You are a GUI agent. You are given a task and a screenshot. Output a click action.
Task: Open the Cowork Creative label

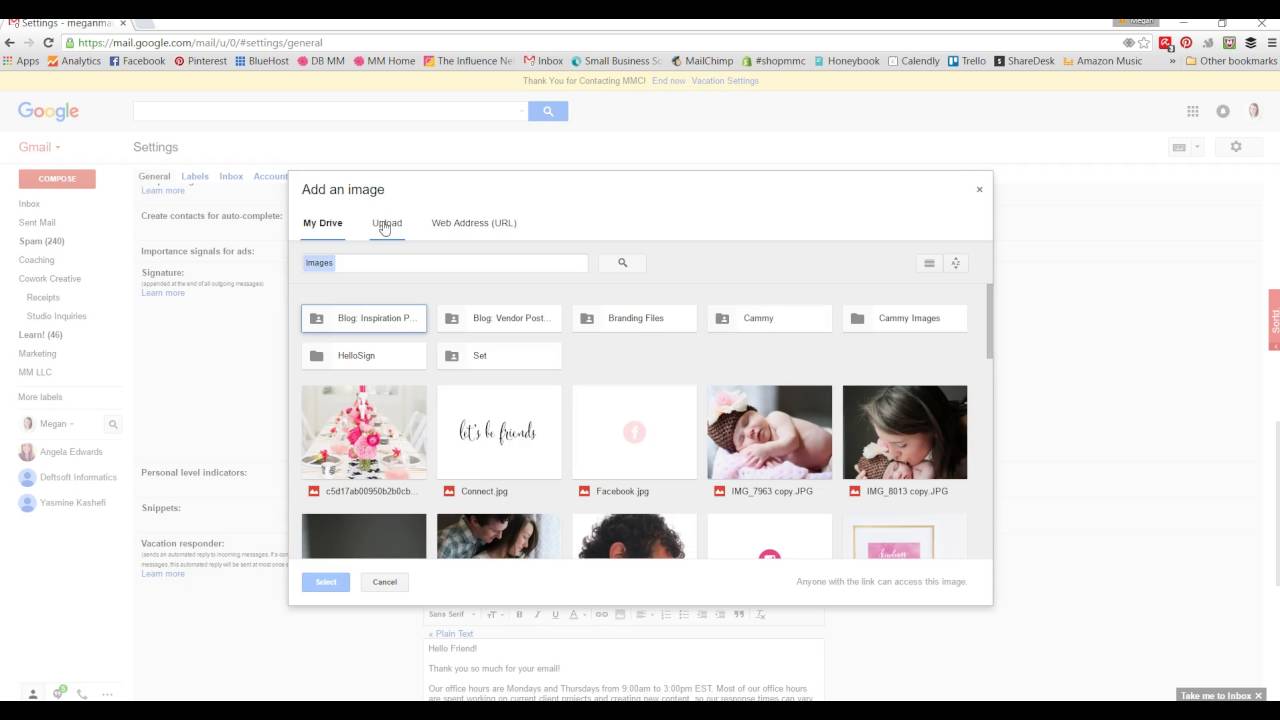(x=50, y=279)
